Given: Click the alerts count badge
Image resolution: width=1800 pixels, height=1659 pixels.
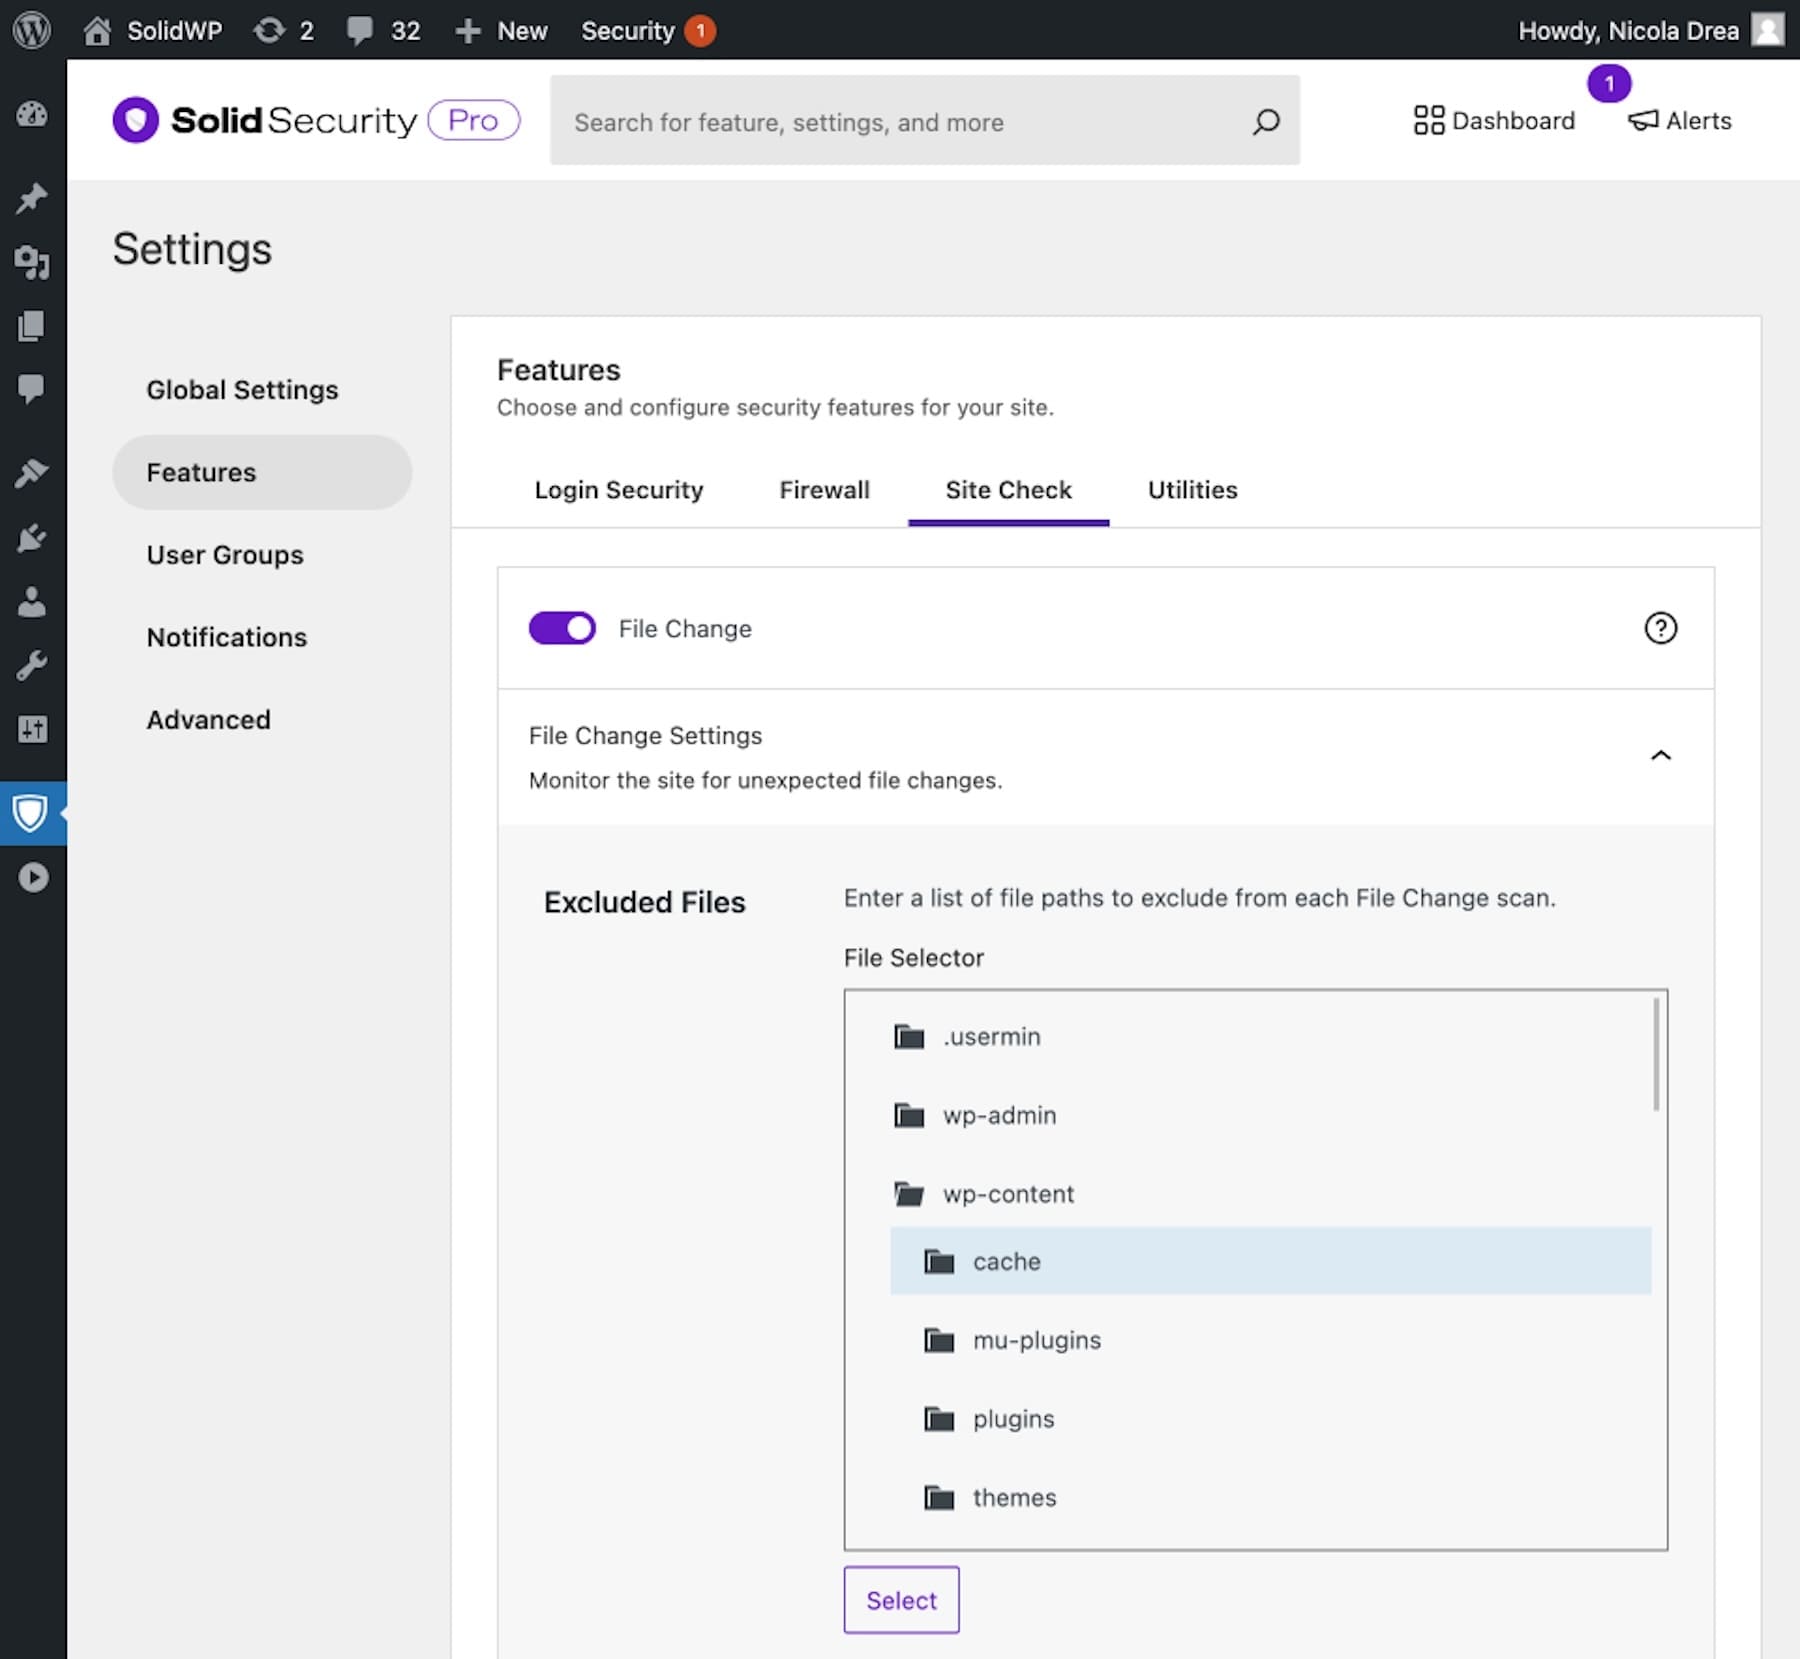Looking at the screenshot, I should click(x=1609, y=84).
